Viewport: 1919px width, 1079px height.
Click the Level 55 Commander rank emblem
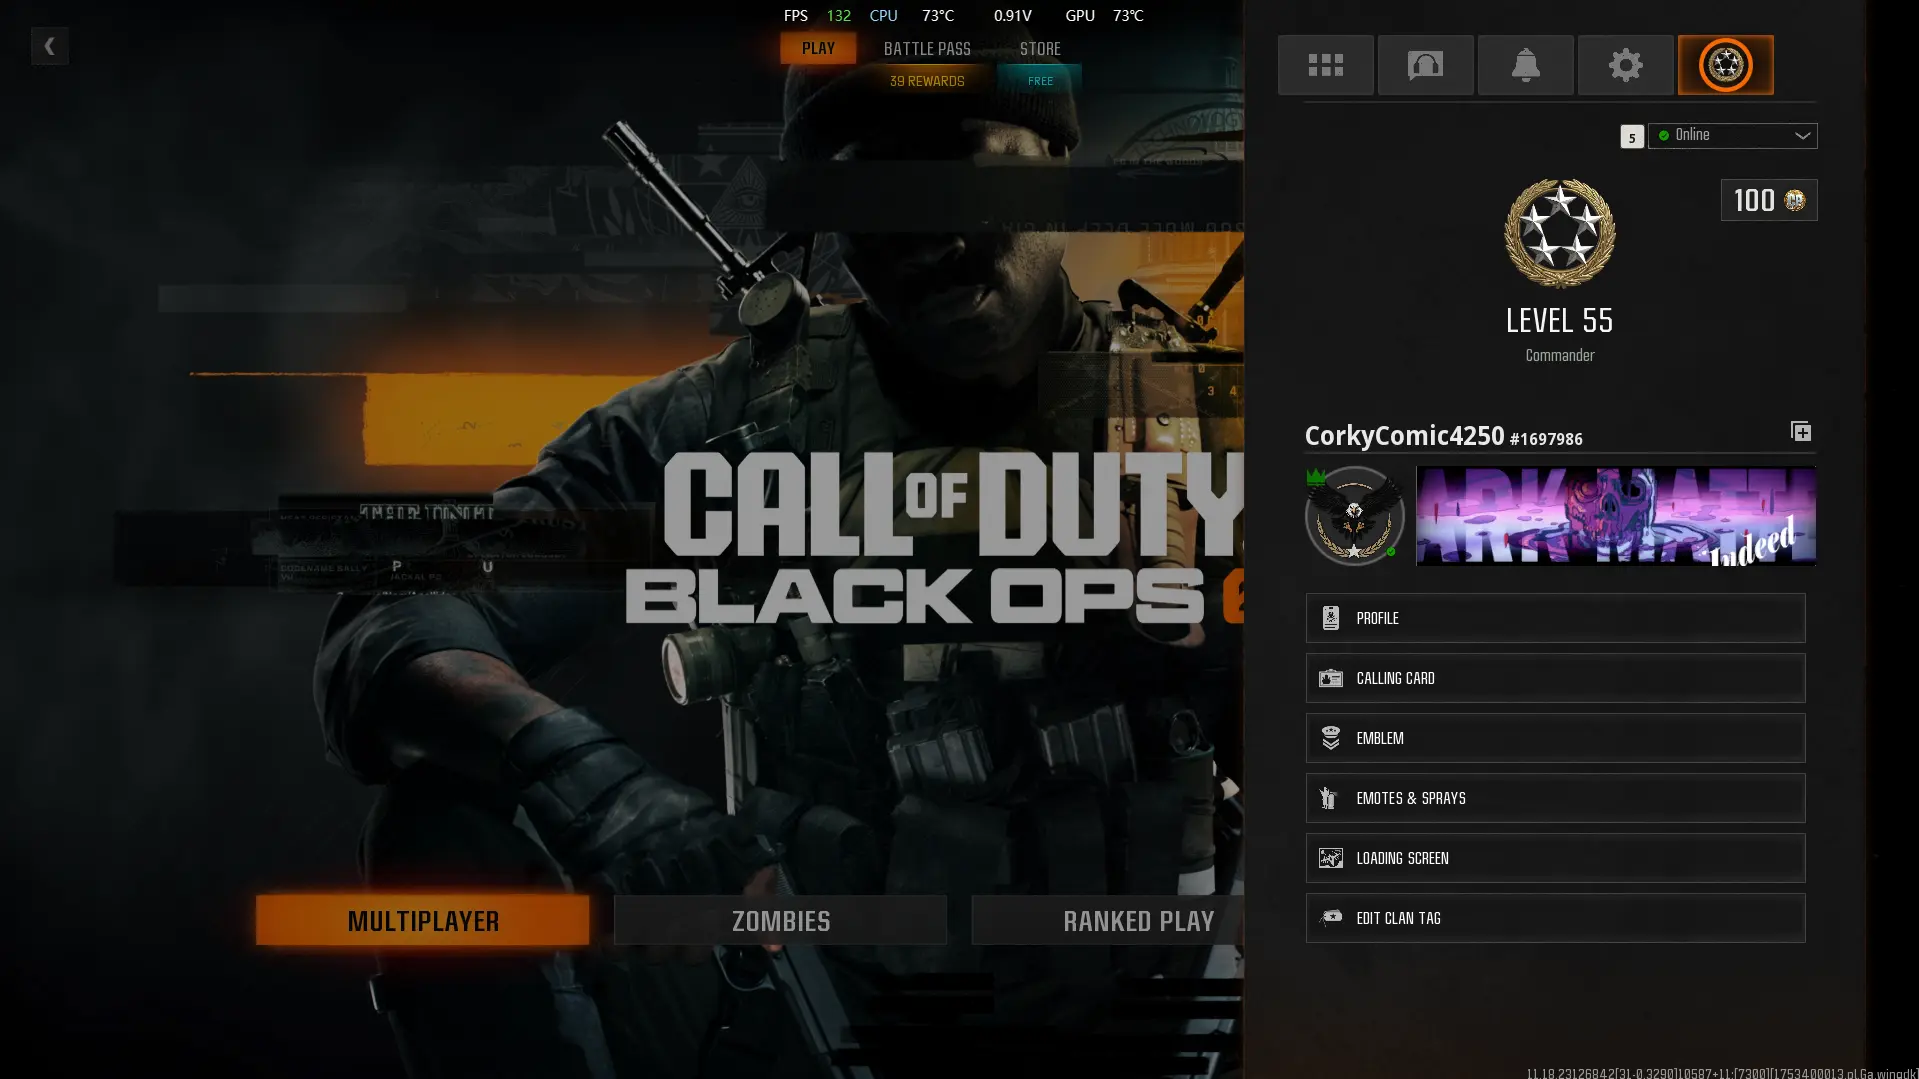point(1559,233)
